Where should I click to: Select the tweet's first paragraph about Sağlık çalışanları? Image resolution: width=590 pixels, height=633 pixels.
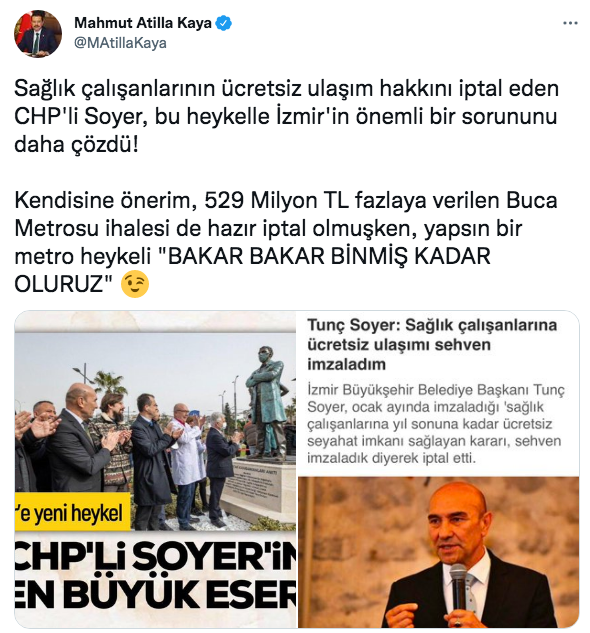[286, 117]
